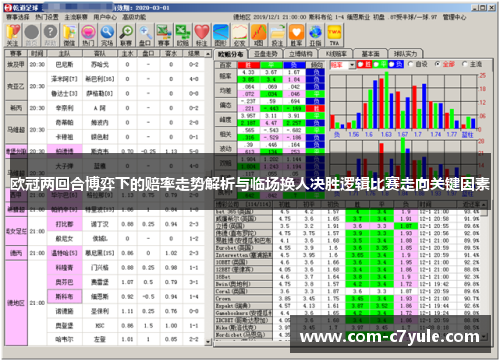Click the red 胜 header in the 百家 table
Screen dimensions: 500x362
click(248, 65)
